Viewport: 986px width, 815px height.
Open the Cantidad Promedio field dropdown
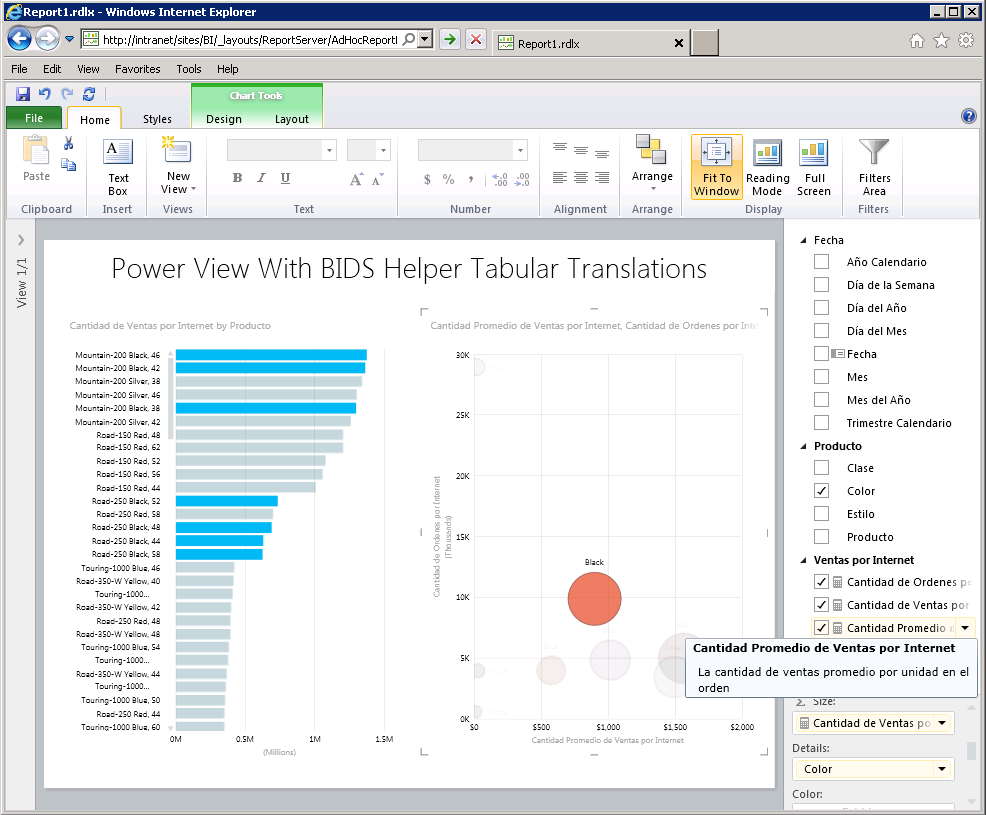click(965, 627)
